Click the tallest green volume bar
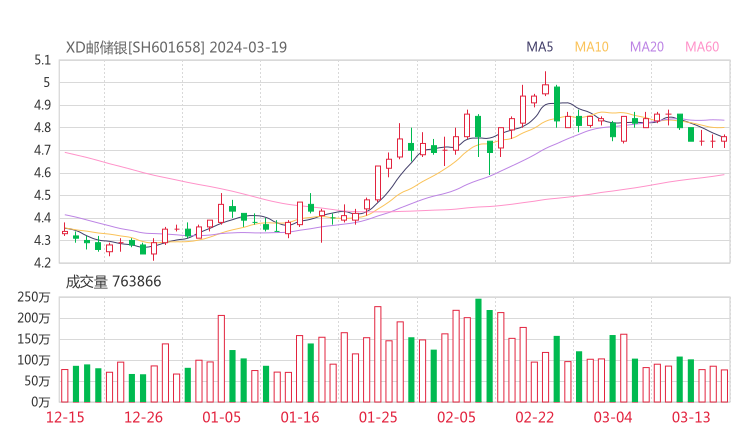This screenshot has height=440, width=740. pos(478,350)
